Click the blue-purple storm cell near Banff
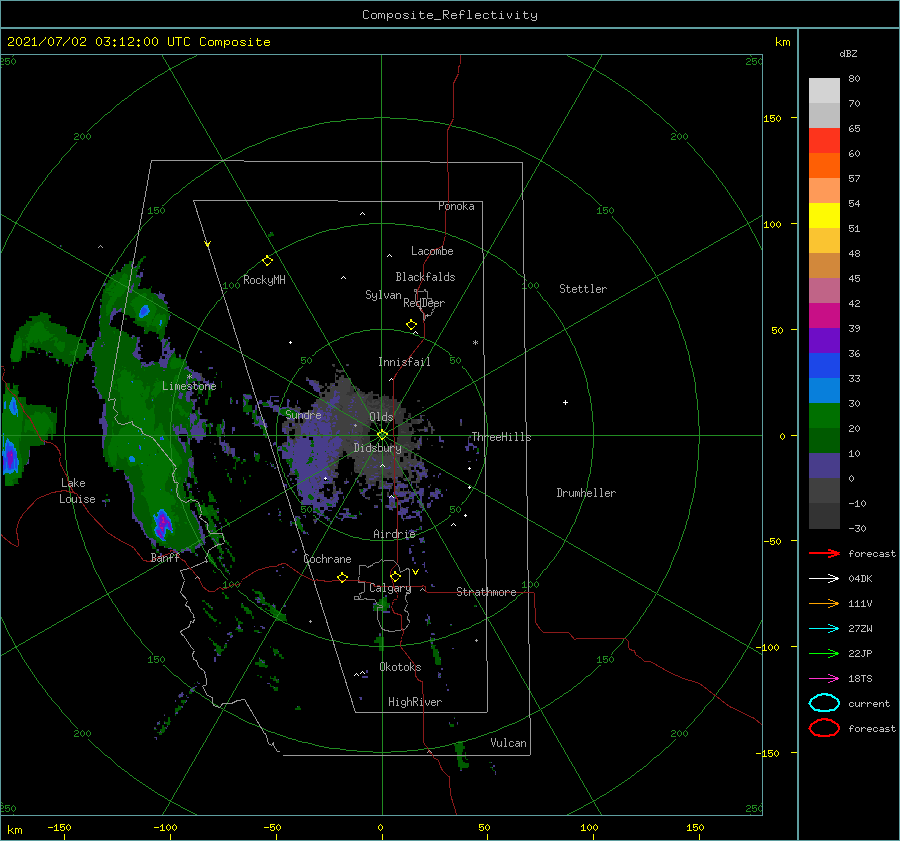The width and height of the screenshot is (900, 841). point(163,523)
